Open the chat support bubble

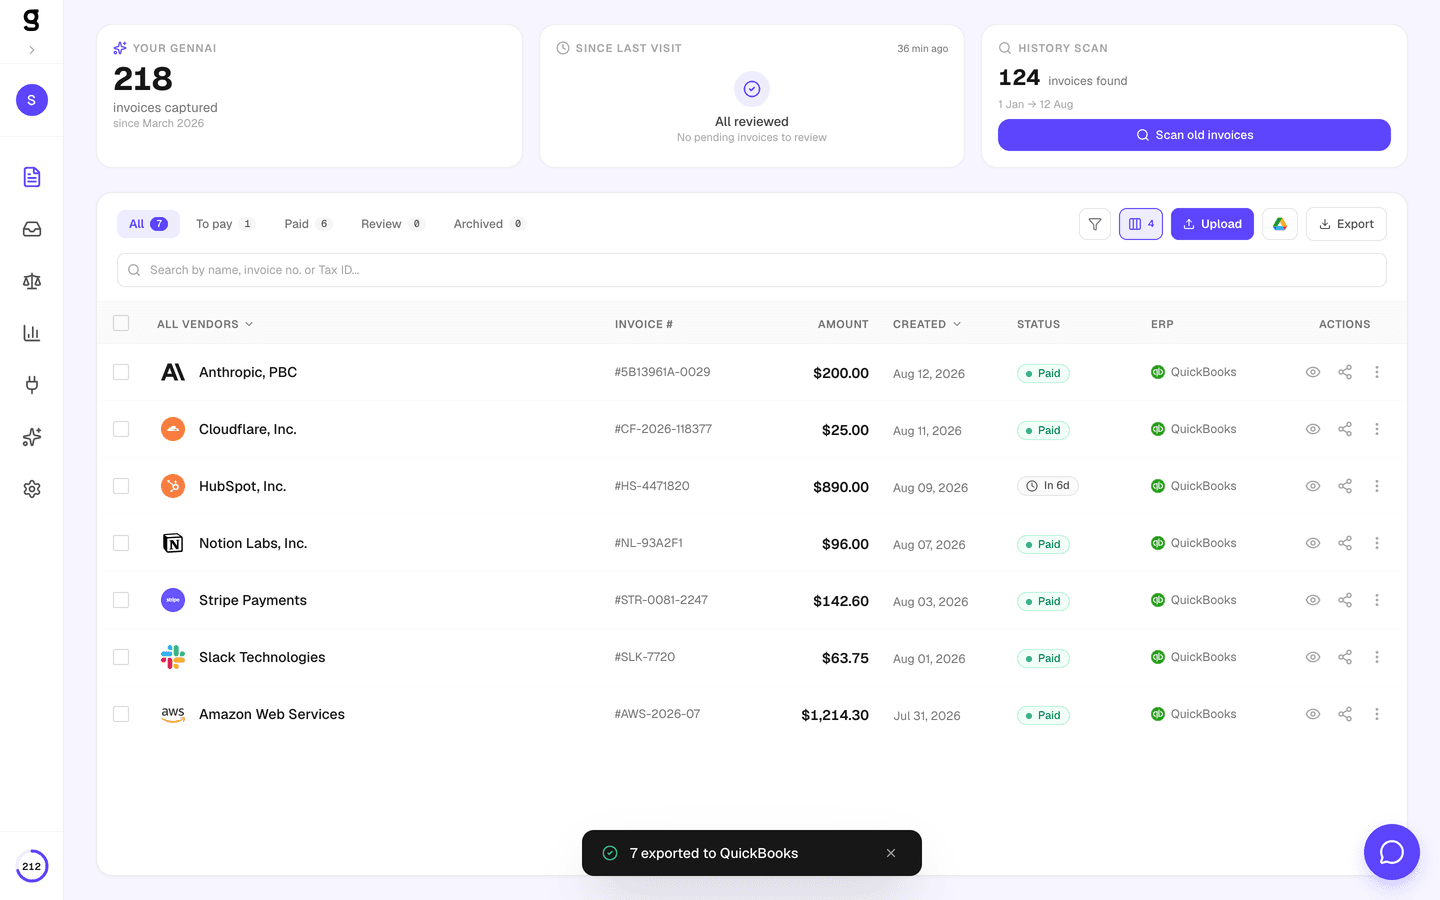coord(1392,852)
